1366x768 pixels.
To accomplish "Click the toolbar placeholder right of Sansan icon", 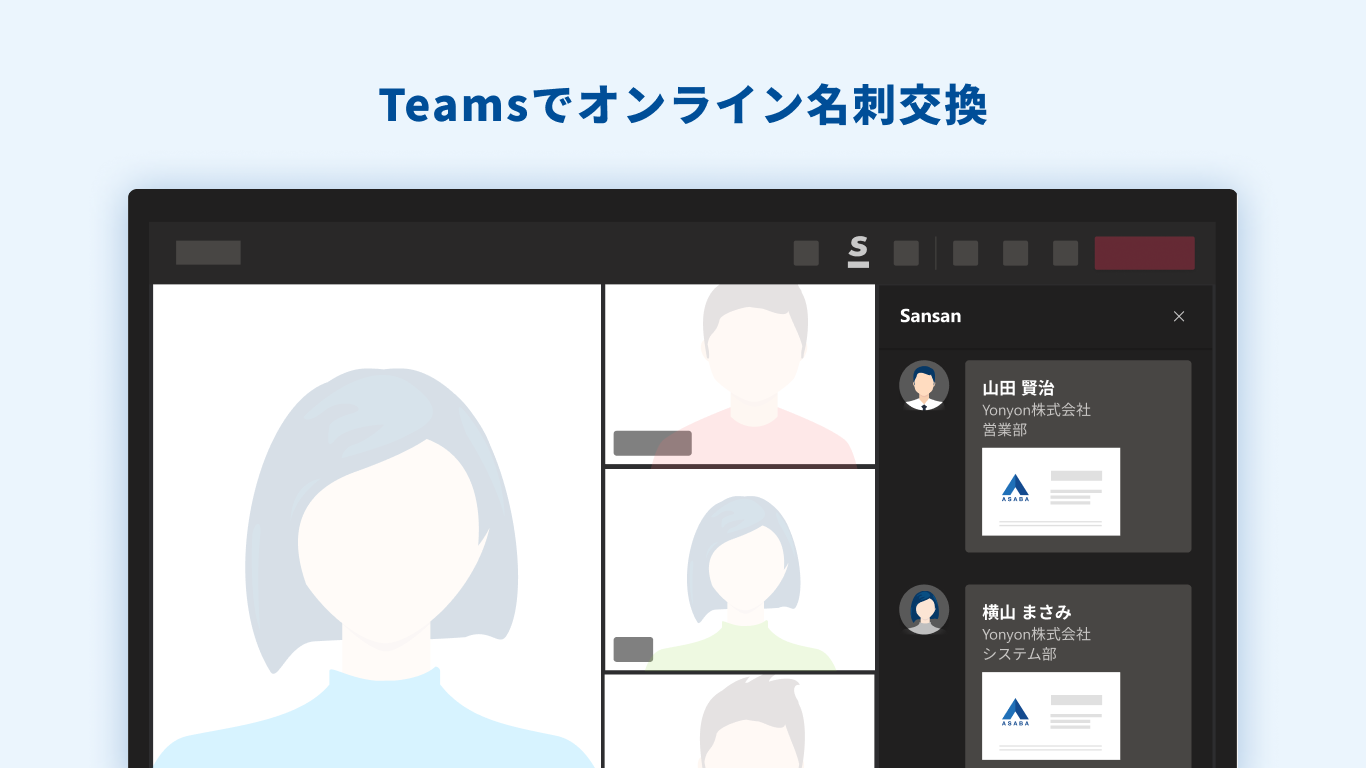I will 906,253.
